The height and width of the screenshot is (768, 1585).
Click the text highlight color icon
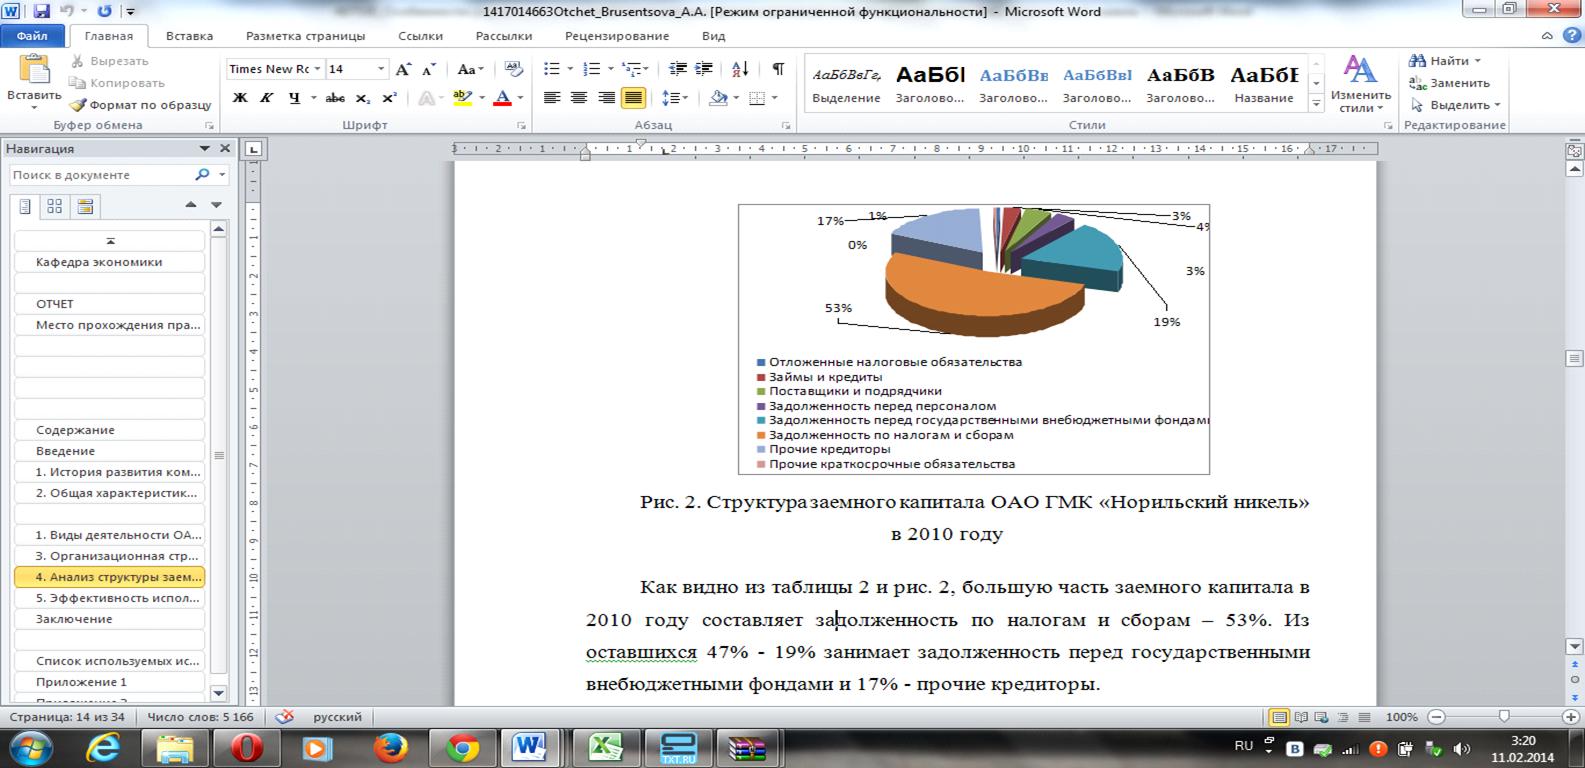tap(461, 98)
